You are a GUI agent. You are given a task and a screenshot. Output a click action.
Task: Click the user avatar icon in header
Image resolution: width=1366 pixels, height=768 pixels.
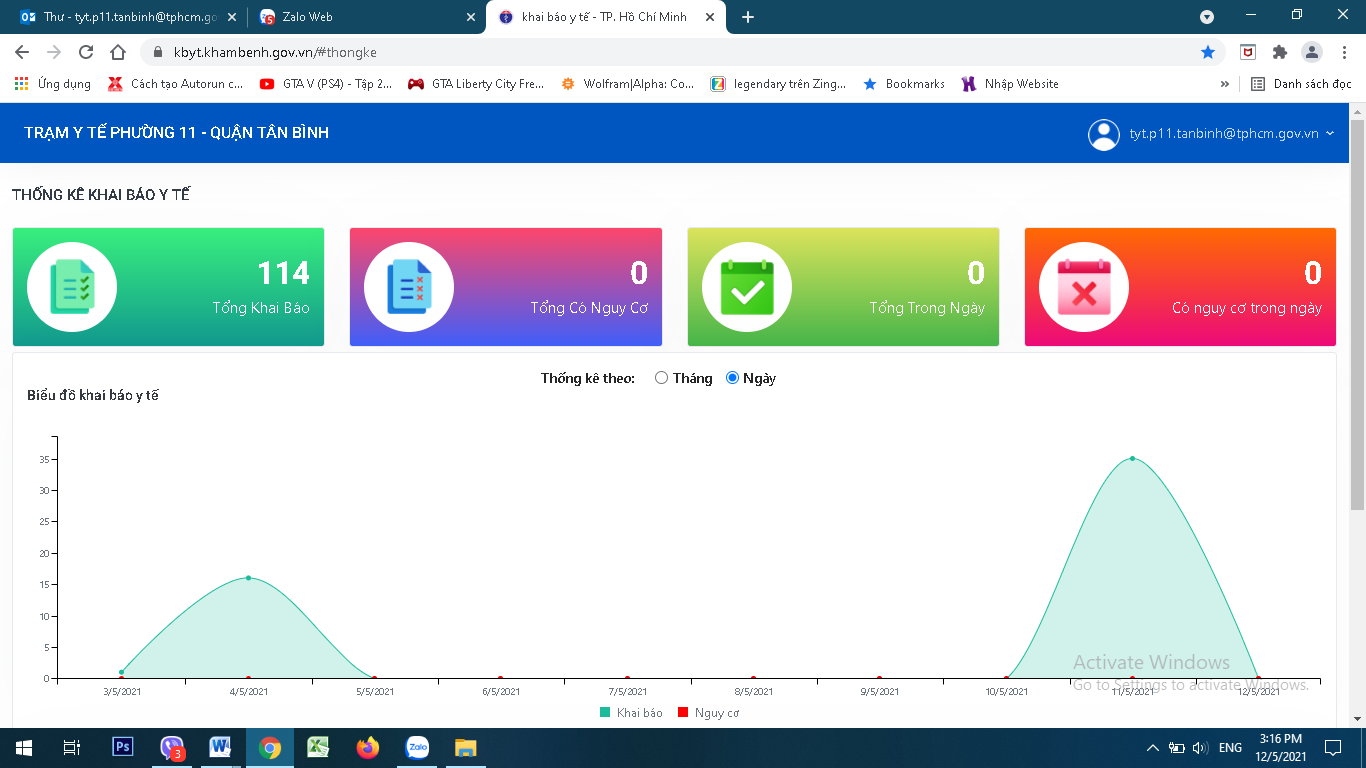click(x=1103, y=134)
